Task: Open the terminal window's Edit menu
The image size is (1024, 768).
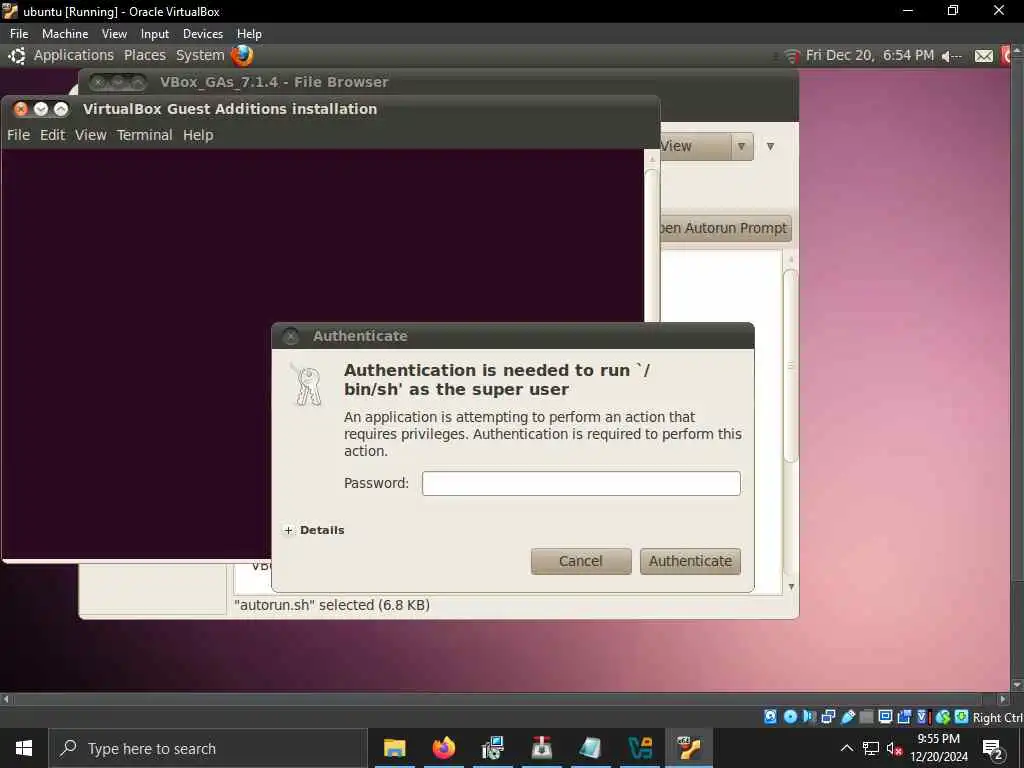Action: [x=52, y=135]
